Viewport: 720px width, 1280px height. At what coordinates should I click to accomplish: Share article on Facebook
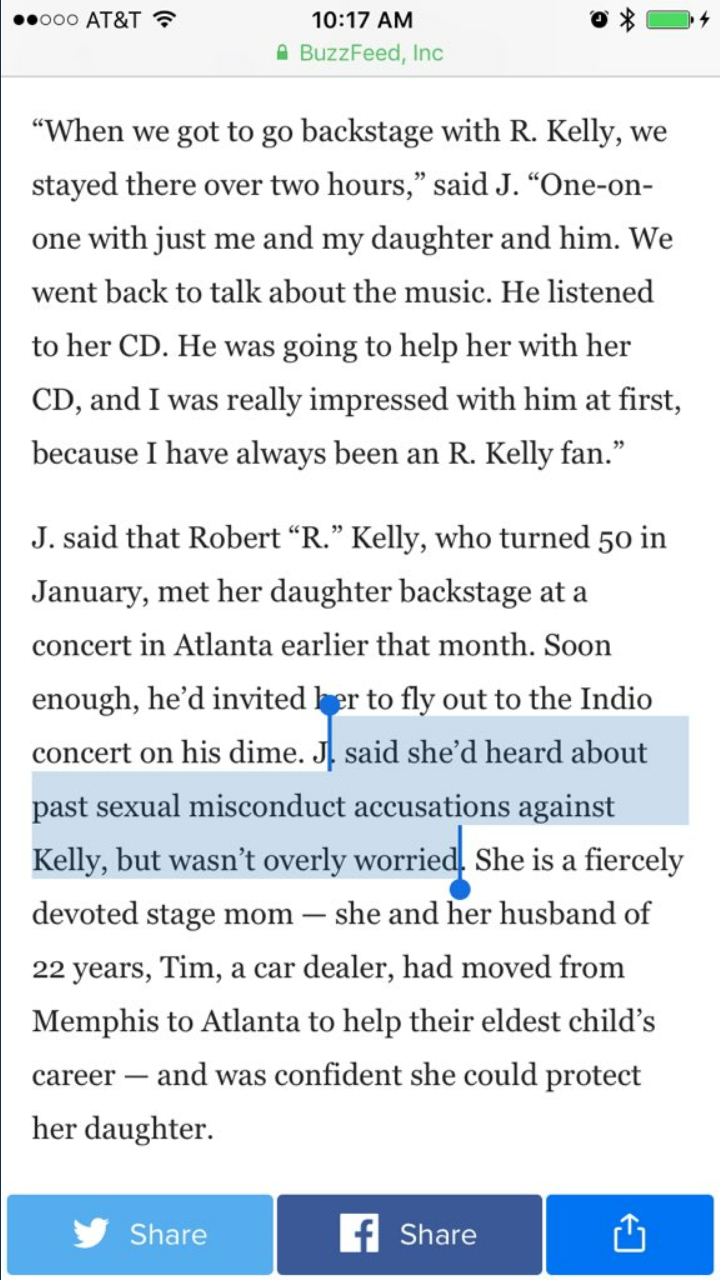click(x=409, y=1234)
